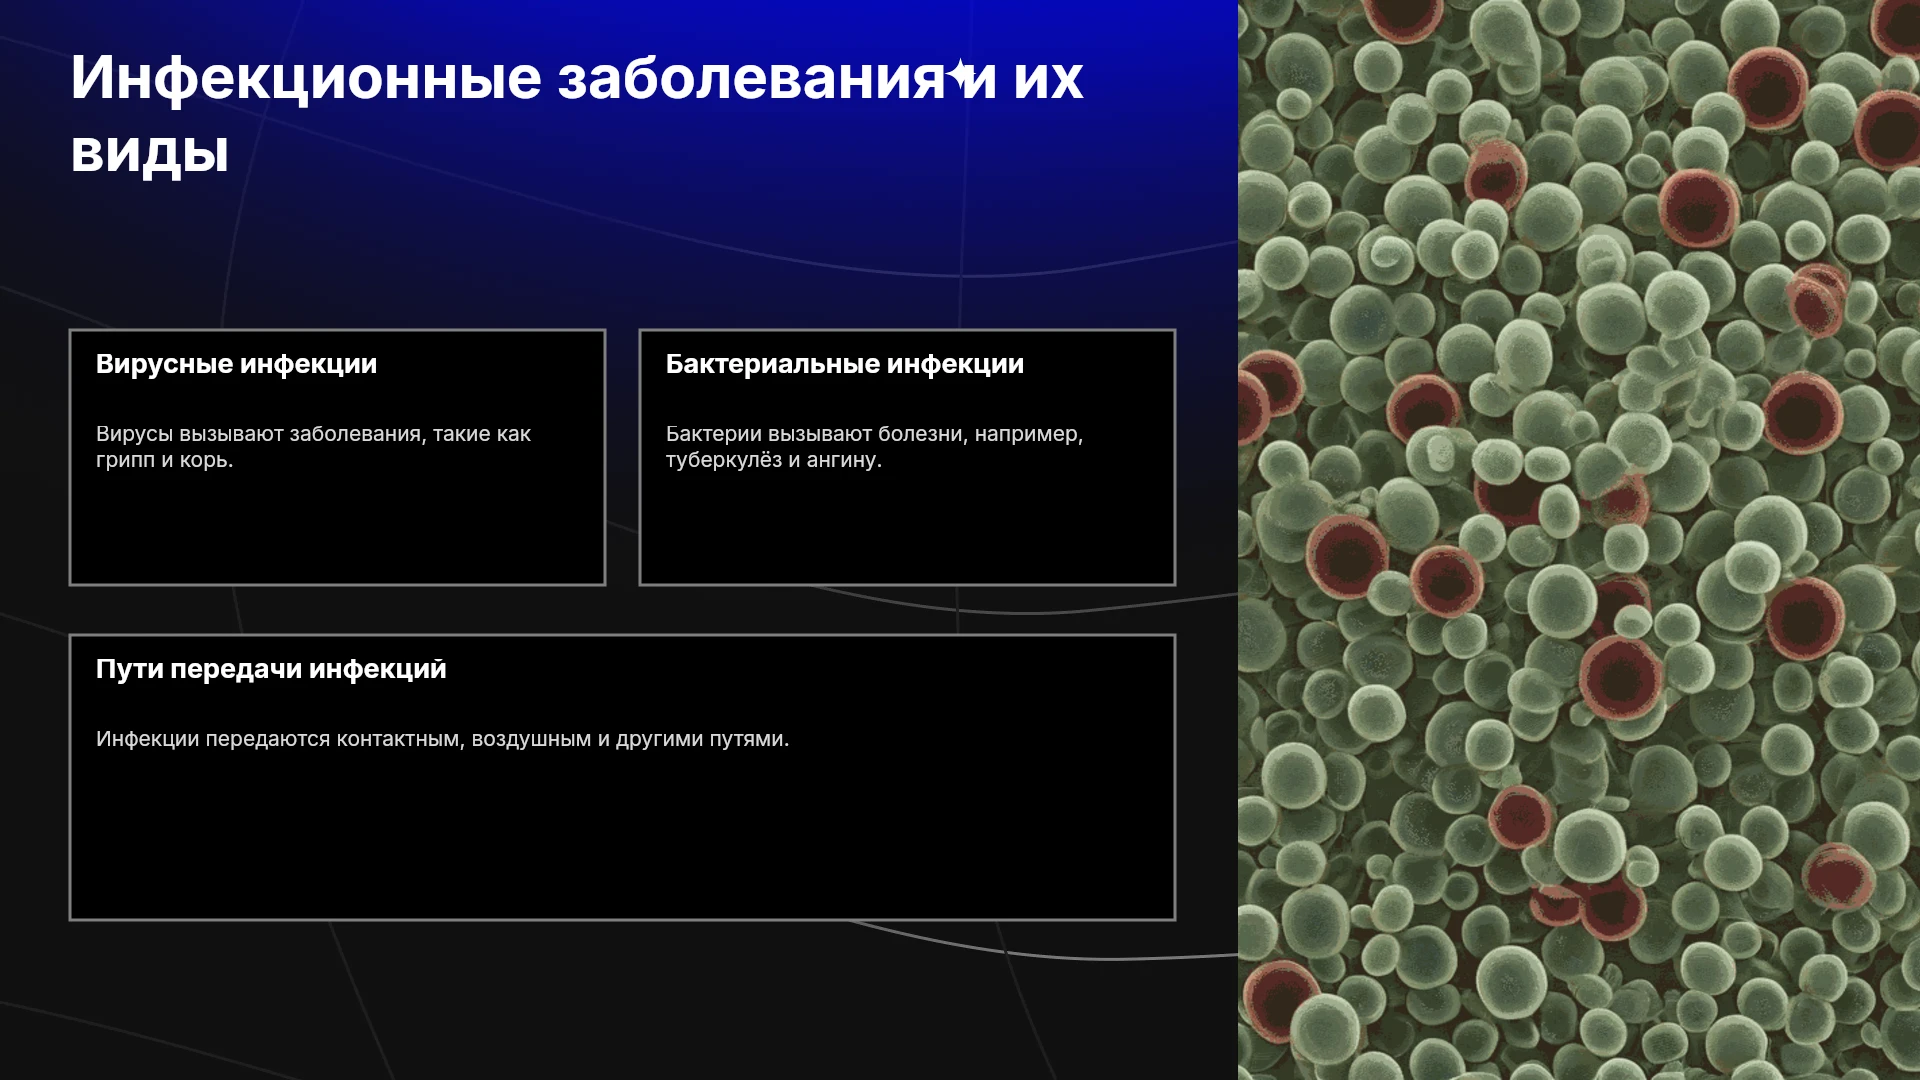
Task: Click the sentence "Инфекции передаются контактным, воздушным…"
Action: click(442, 739)
